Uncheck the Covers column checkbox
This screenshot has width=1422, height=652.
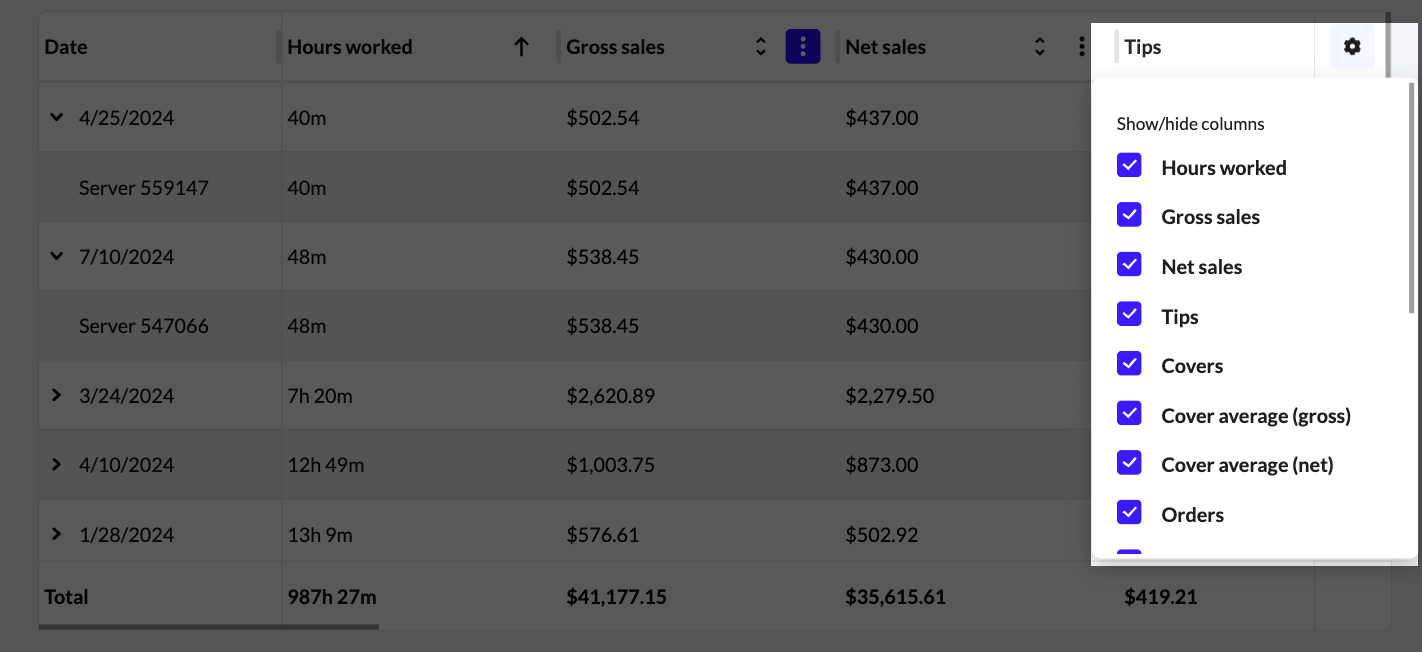[x=1129, y=363]
